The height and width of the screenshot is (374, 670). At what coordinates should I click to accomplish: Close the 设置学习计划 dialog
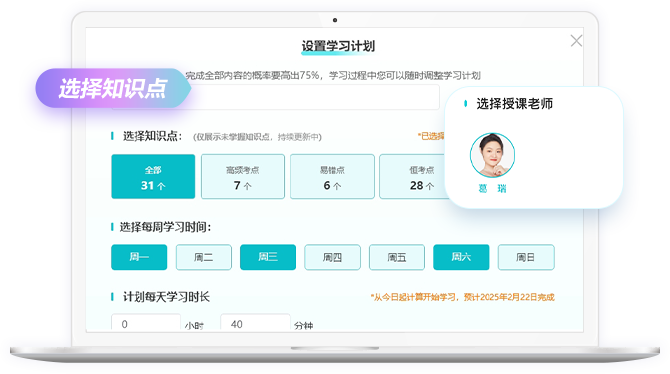pos(576,41)
